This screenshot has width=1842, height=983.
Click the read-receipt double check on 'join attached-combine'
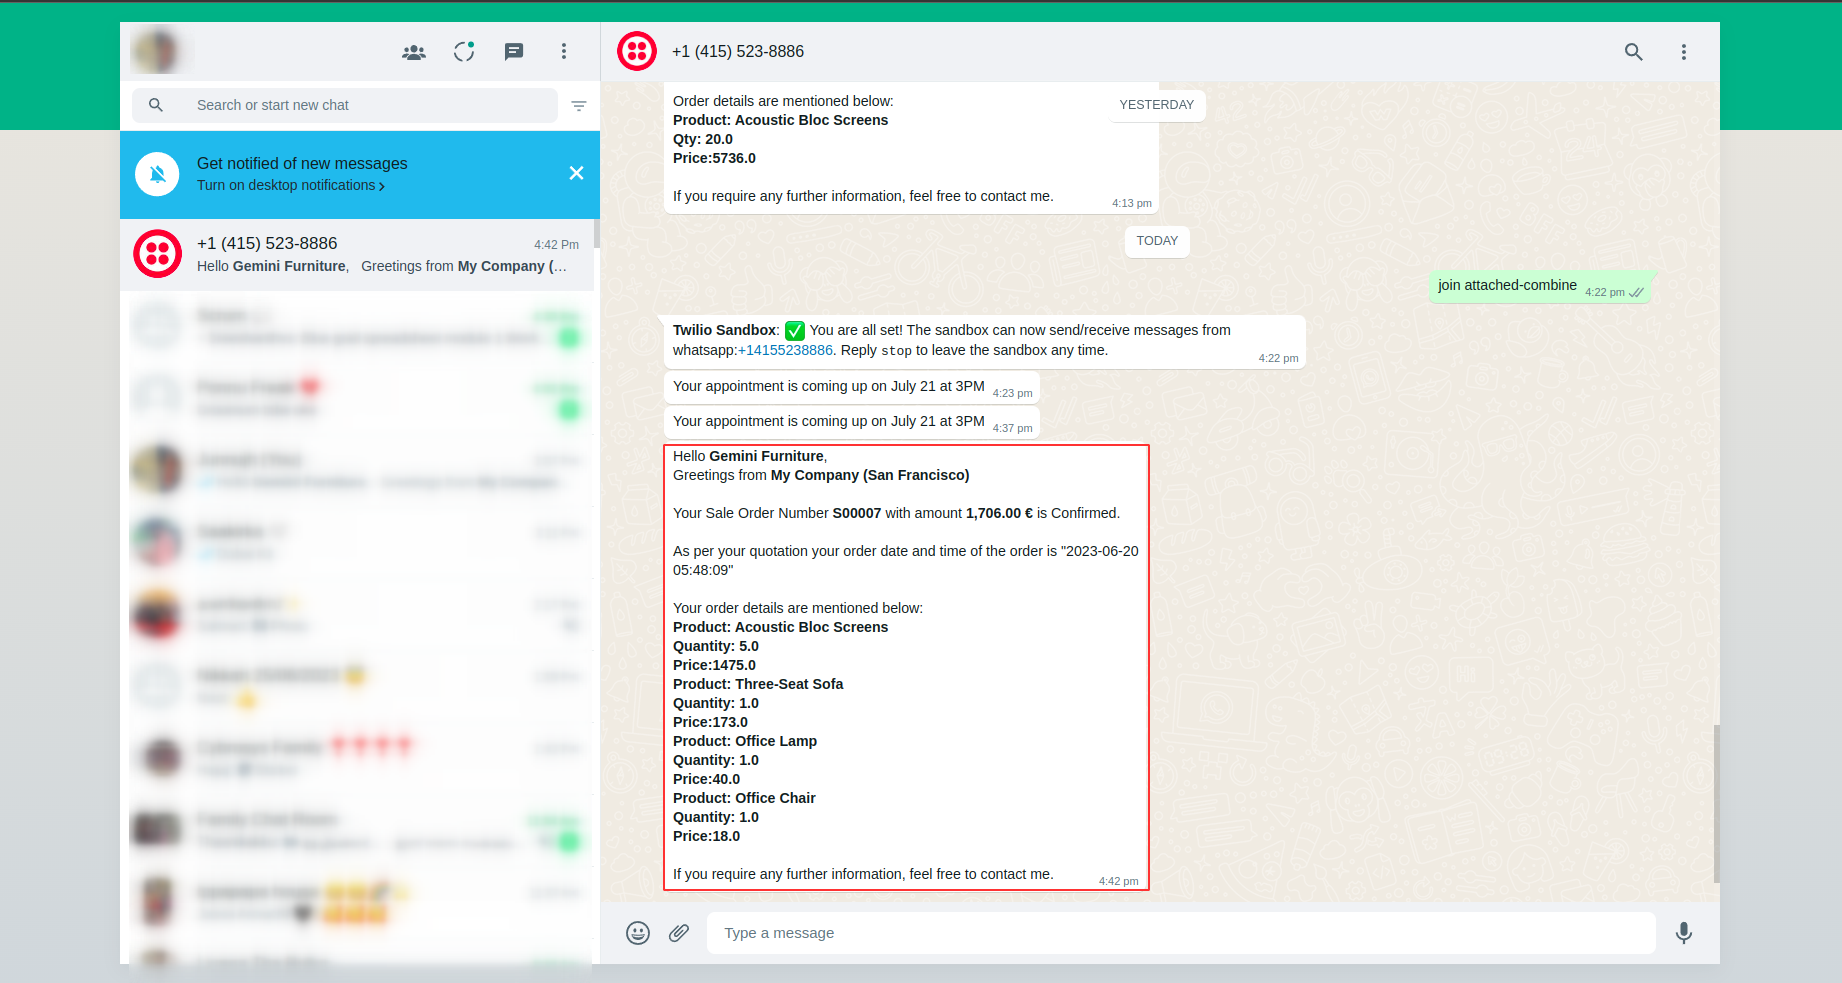click(1636, 293)
